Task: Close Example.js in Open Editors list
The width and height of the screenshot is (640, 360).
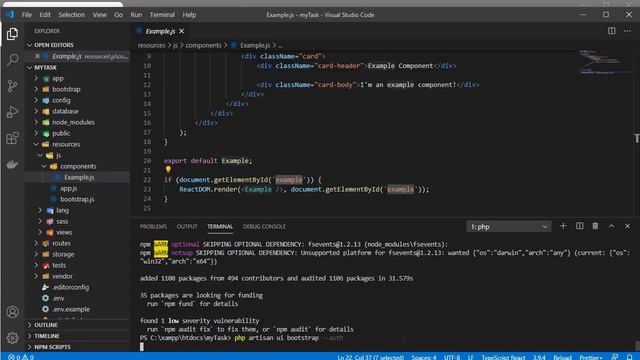Action: pos(38,56)
